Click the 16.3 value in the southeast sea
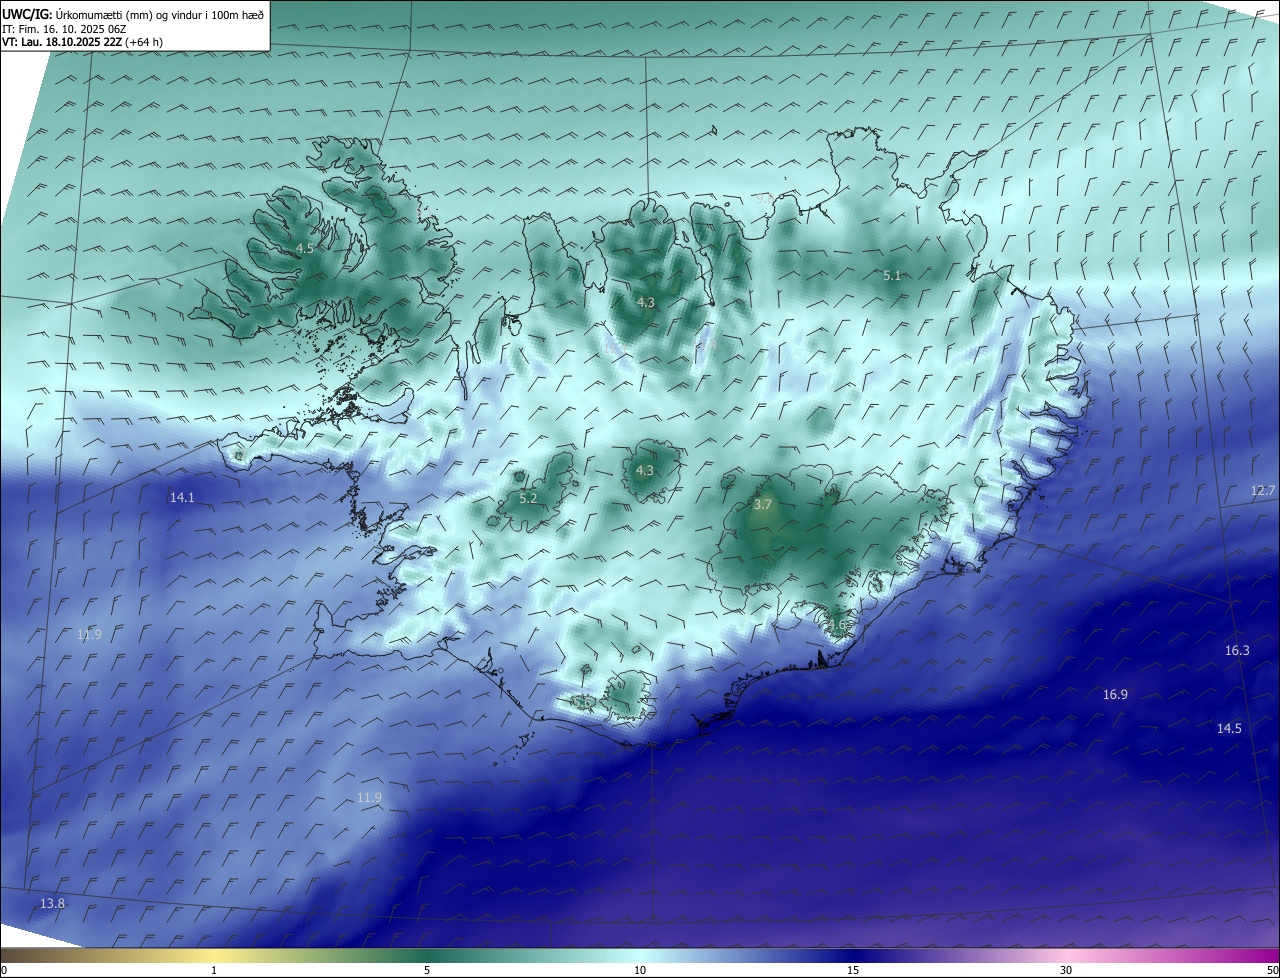The image size is (1280, 978). tap(1237, 650)
